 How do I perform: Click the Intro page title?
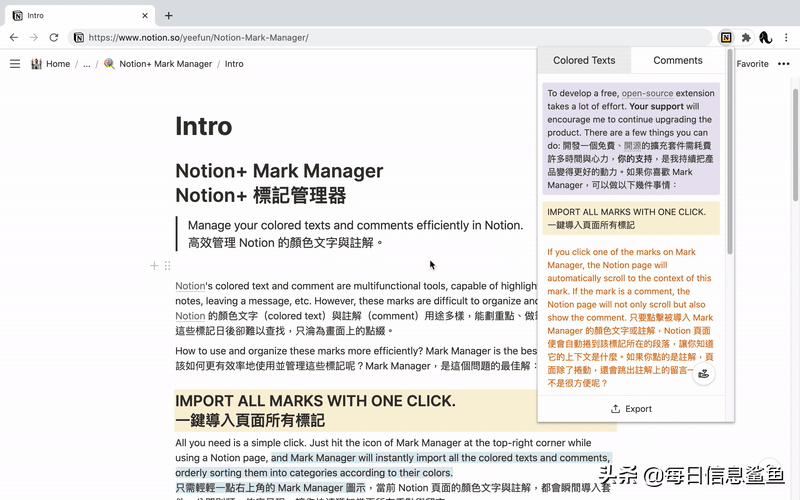coord(204,126)
